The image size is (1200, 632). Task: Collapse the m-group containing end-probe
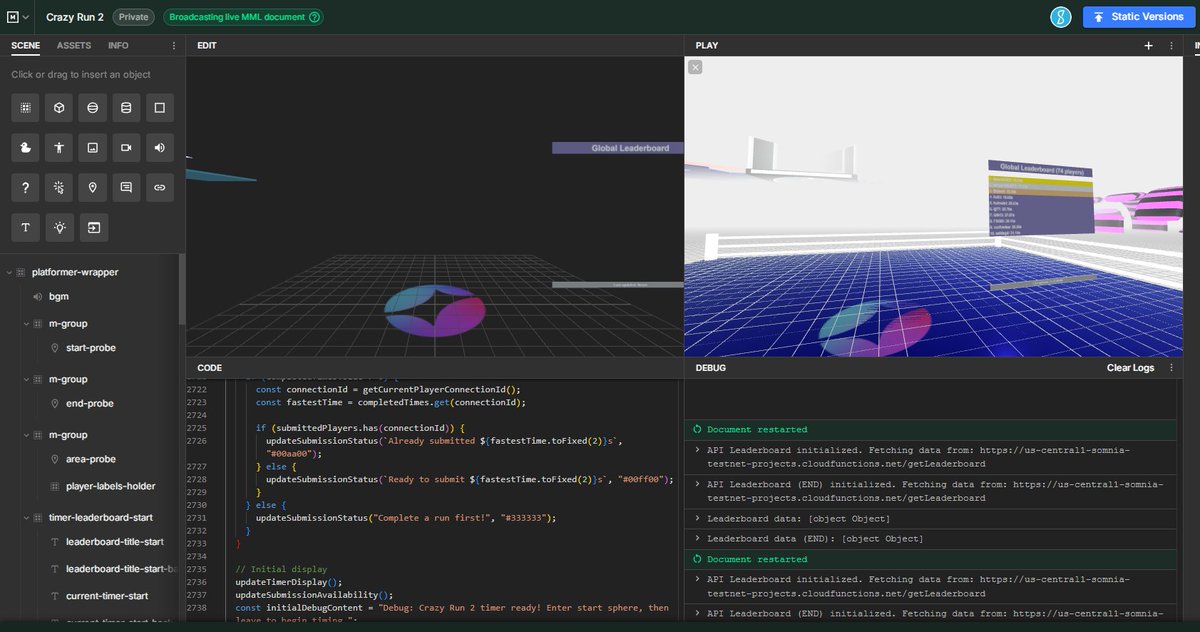coord(26,379)
